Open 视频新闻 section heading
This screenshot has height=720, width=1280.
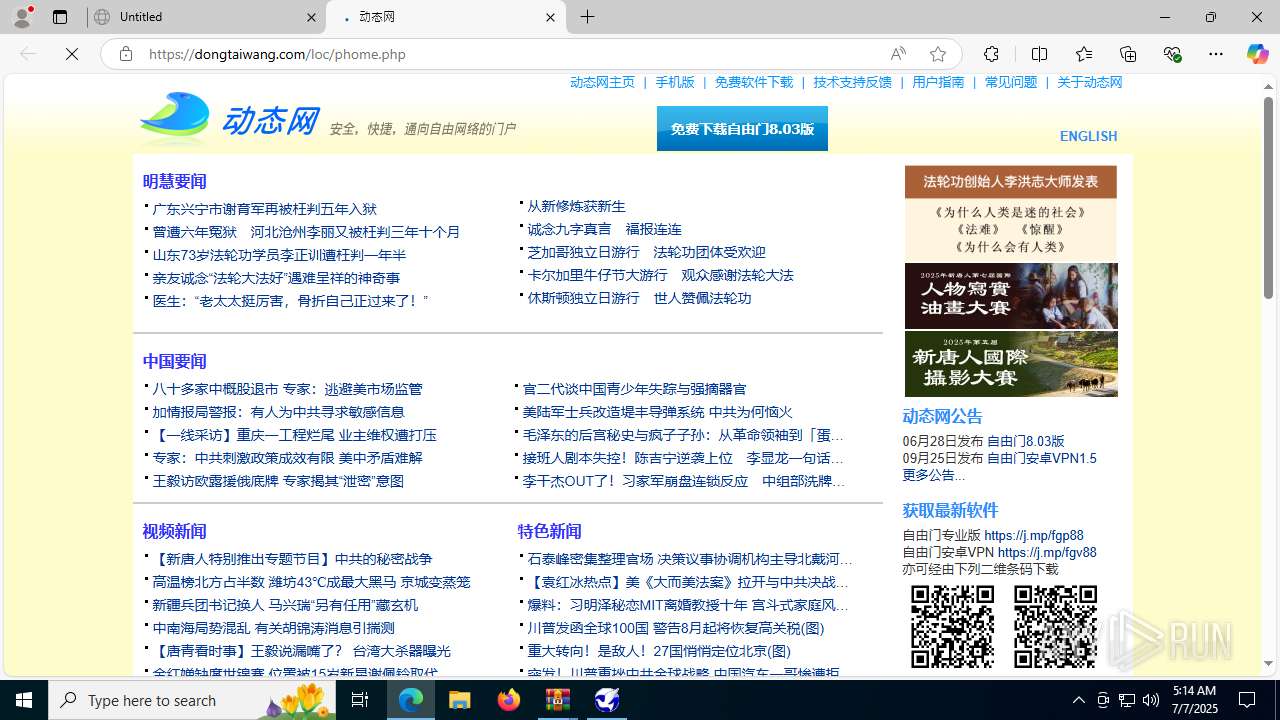click(x=174, y=531)
